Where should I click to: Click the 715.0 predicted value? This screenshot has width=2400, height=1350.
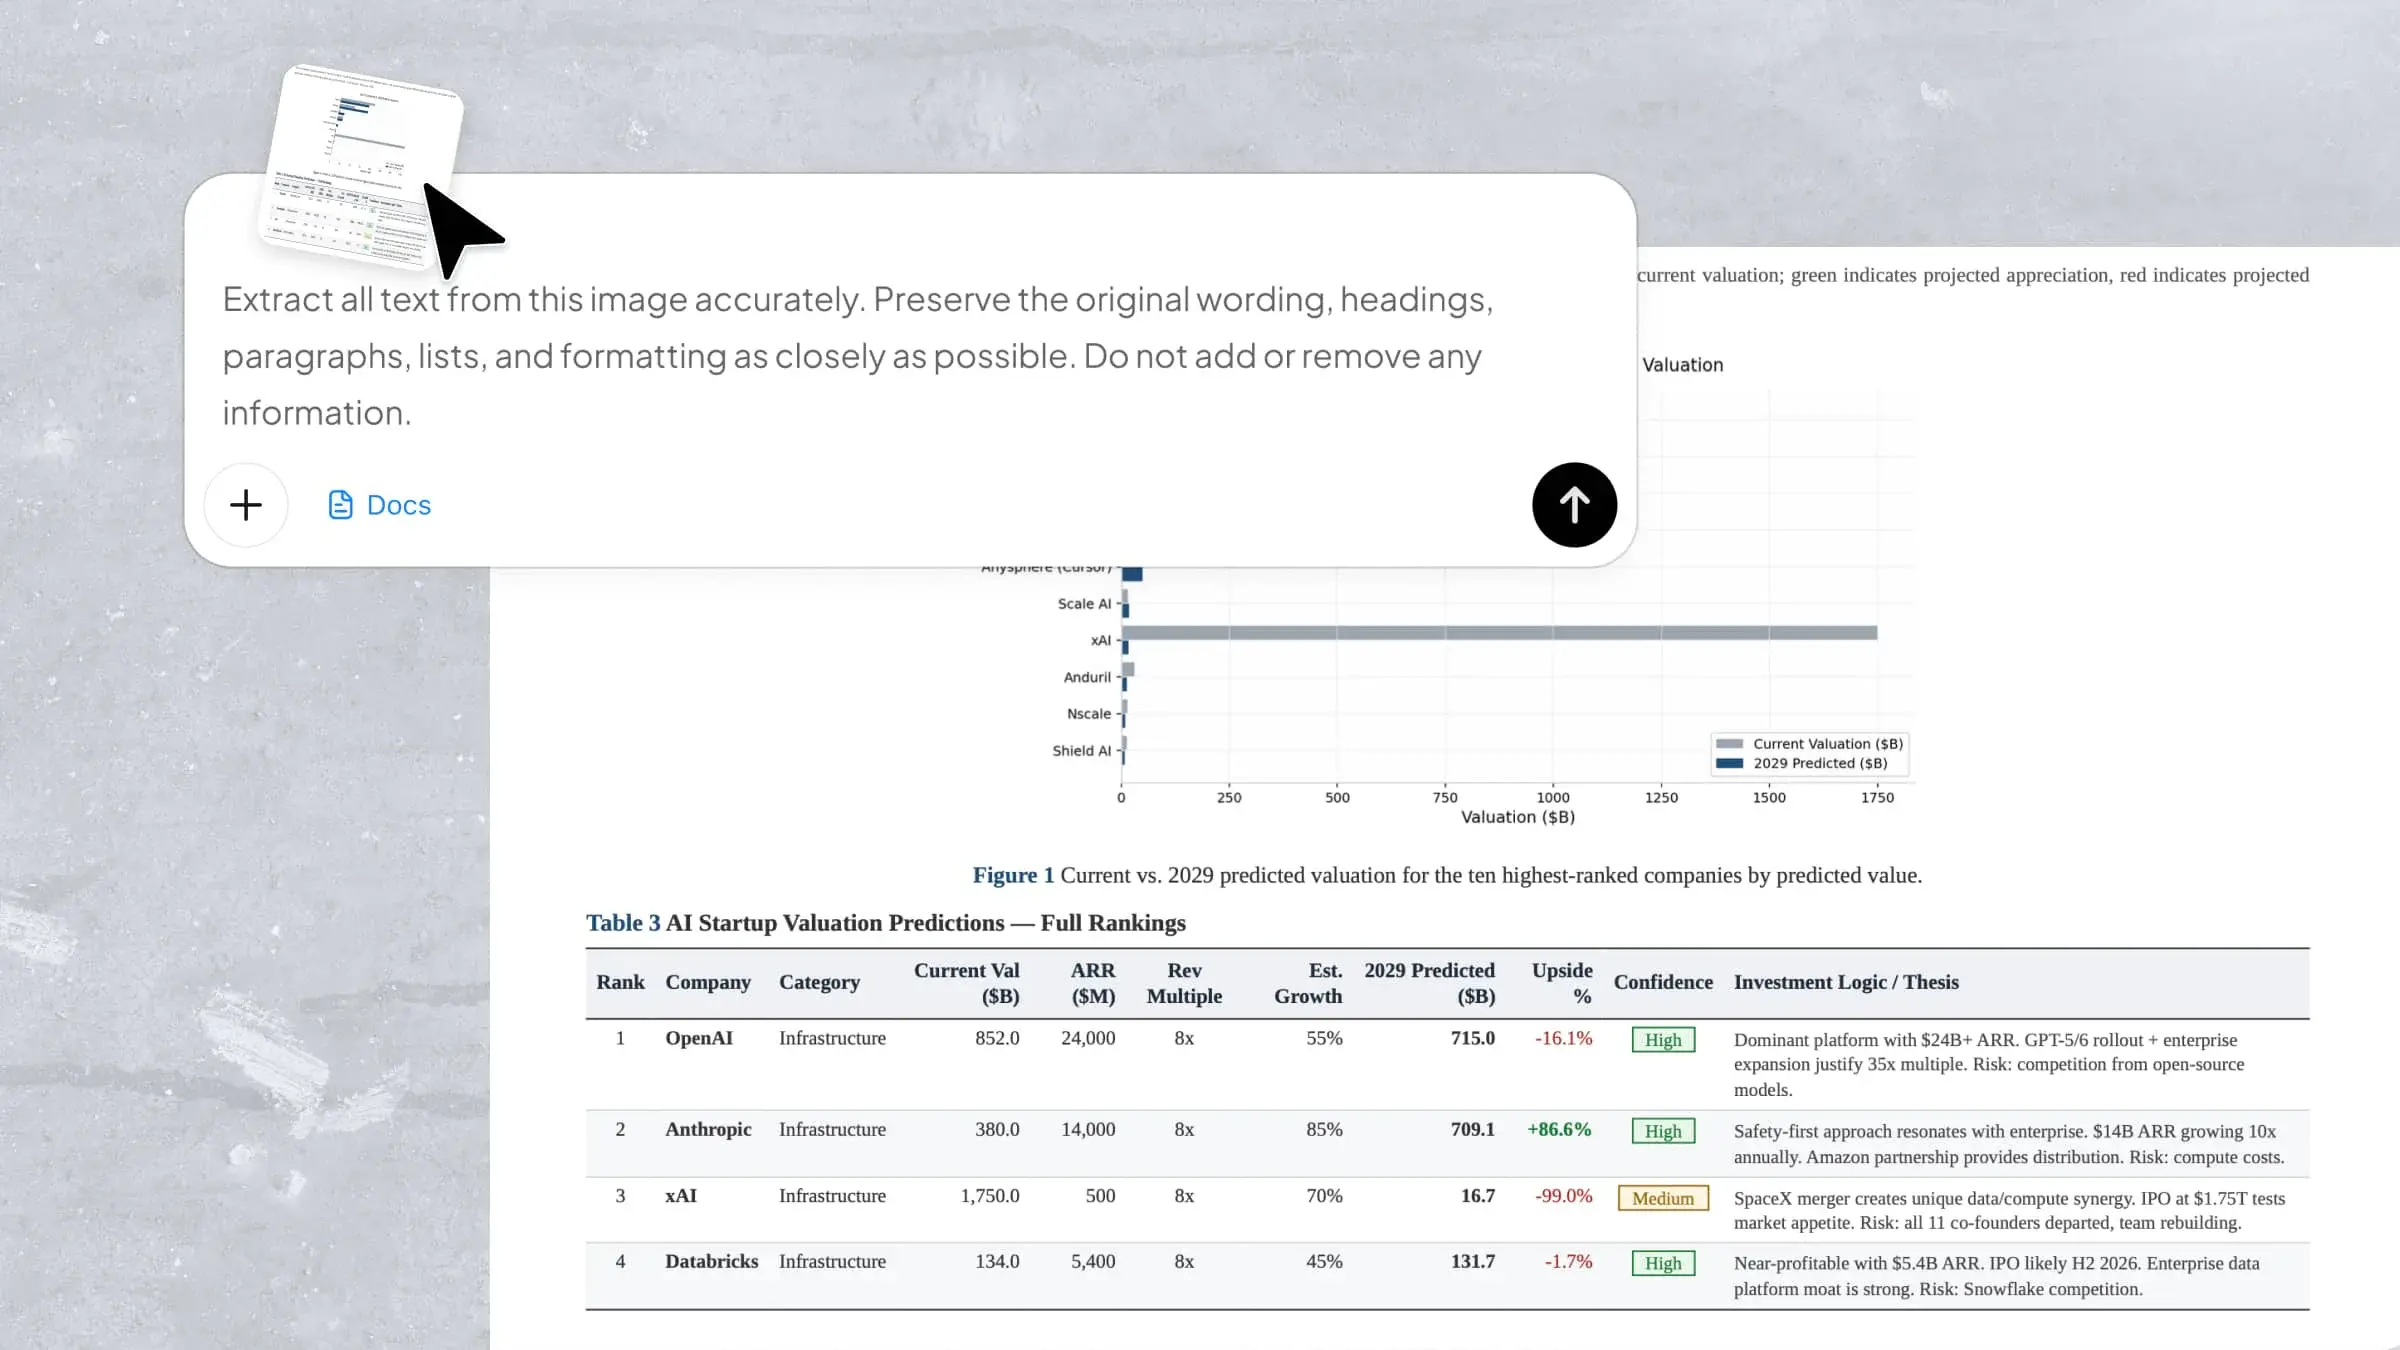[x=1473, y=1038]
